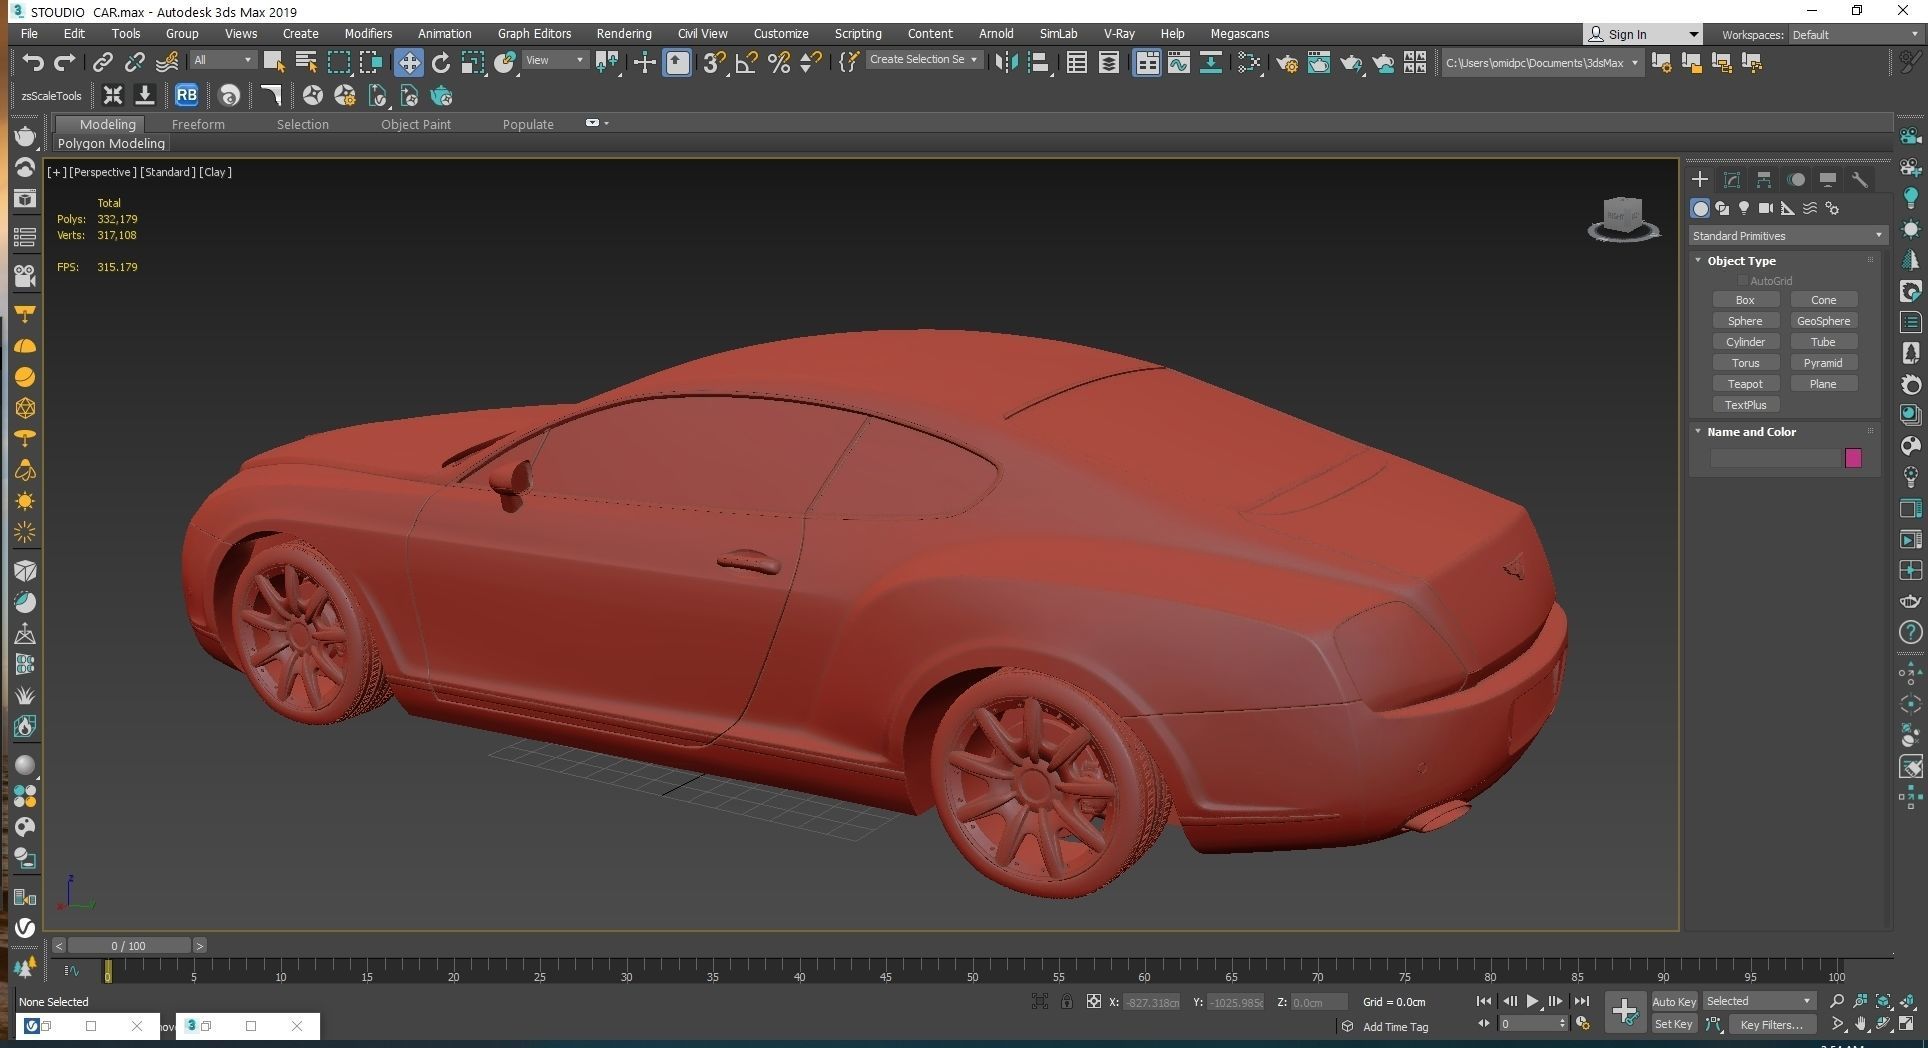
Task: Toggle the Angle Snap icon
Action: pos(746,63)
